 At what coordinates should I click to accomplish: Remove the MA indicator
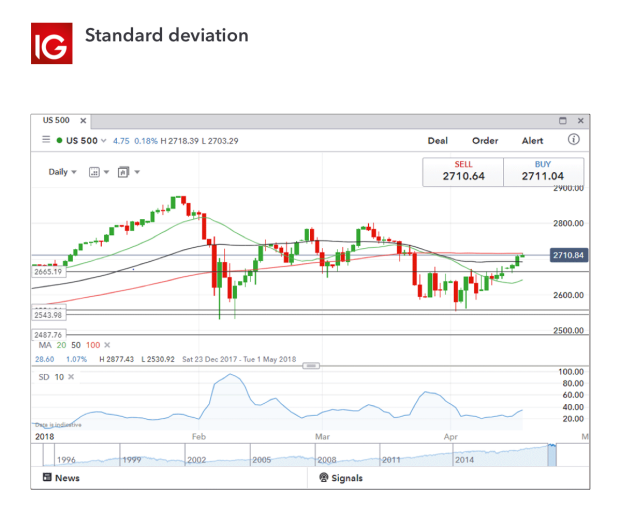click(107, 345)
